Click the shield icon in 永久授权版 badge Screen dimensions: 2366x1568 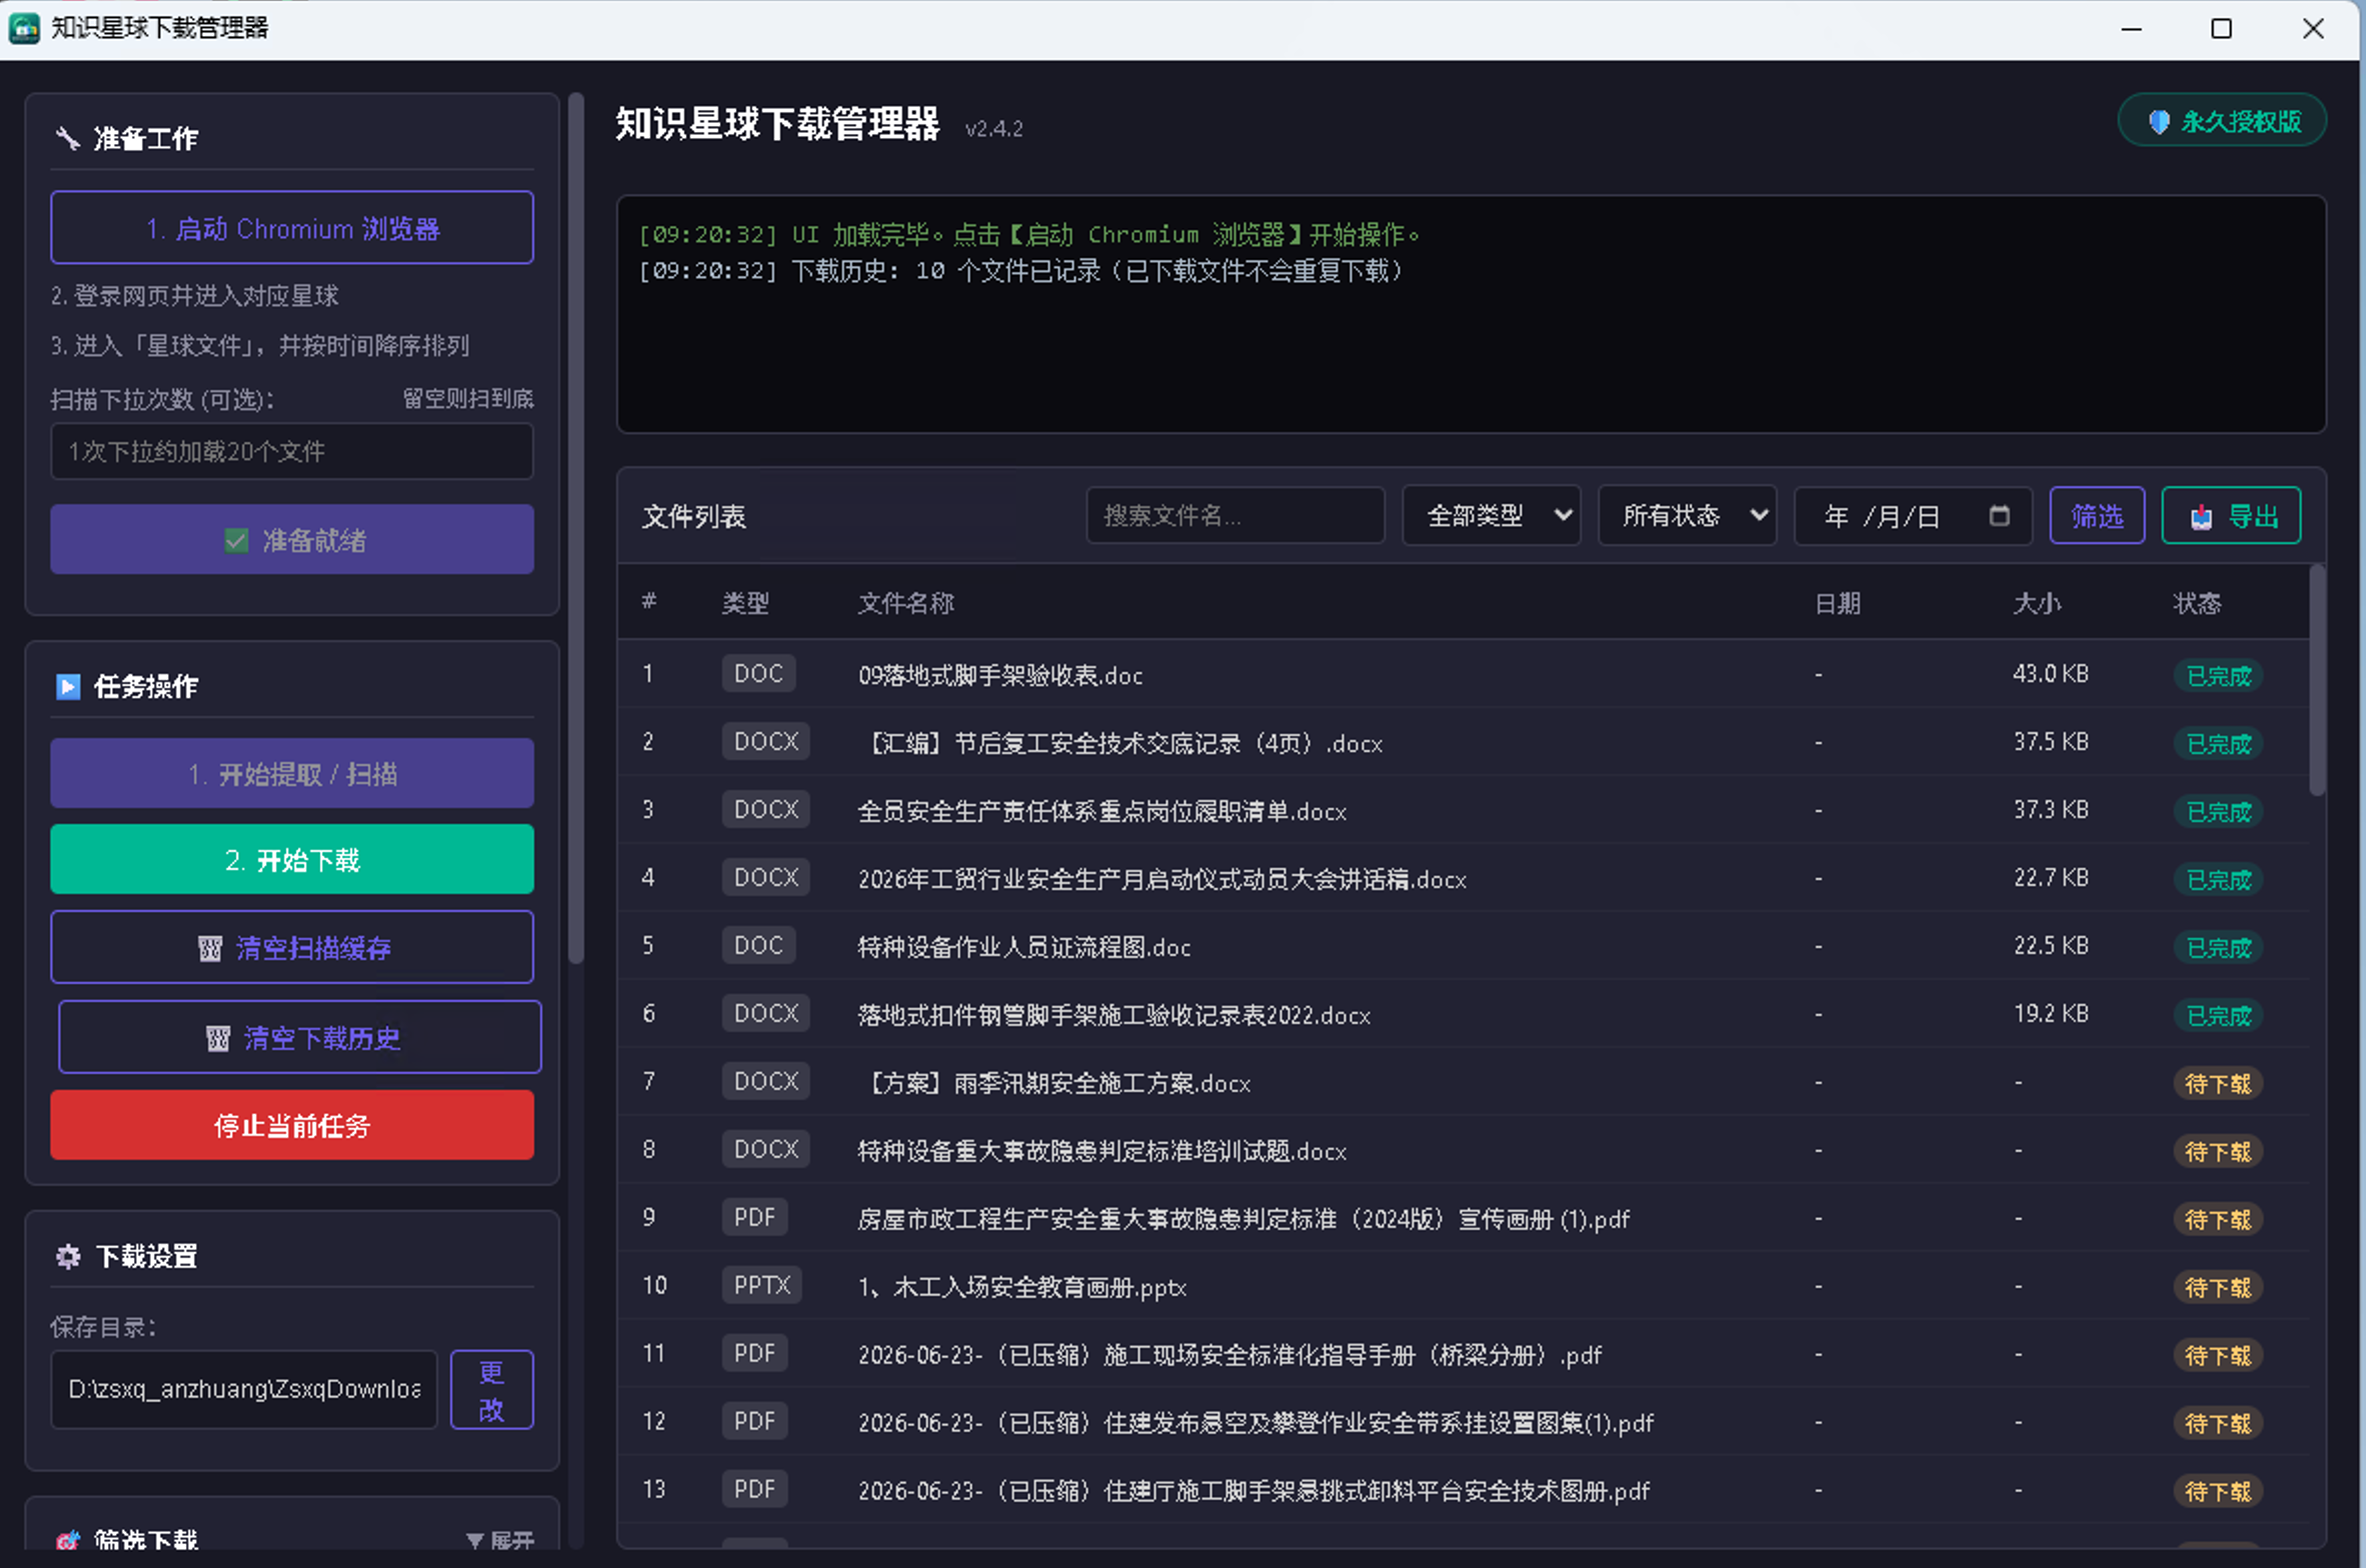click(2158, 122)
